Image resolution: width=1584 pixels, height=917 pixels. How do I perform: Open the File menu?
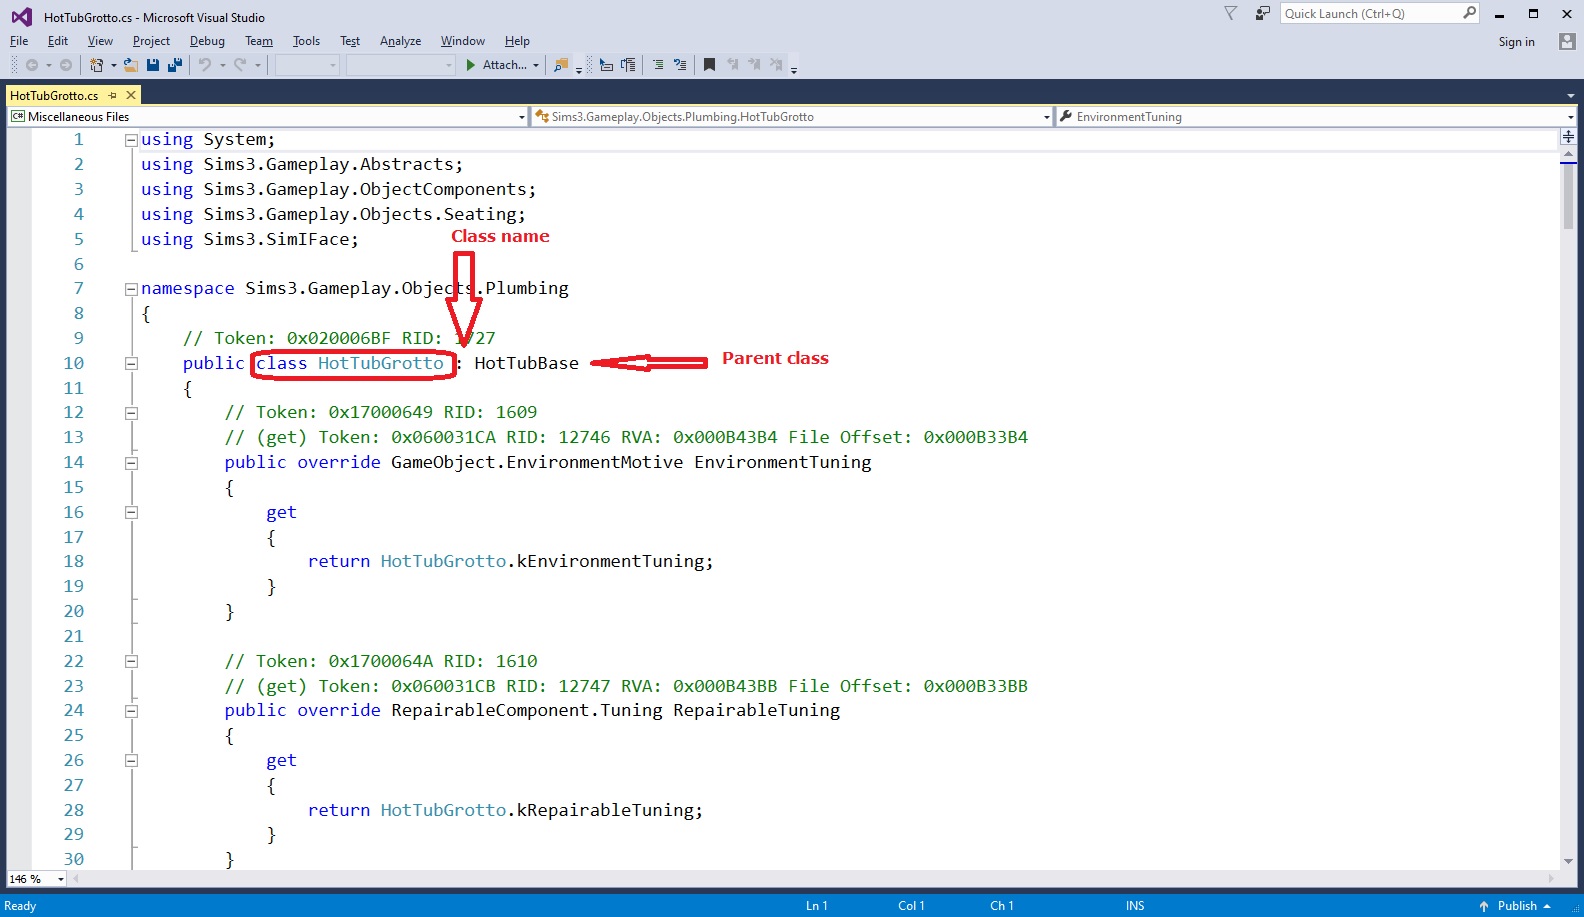(x=19, y=41)
